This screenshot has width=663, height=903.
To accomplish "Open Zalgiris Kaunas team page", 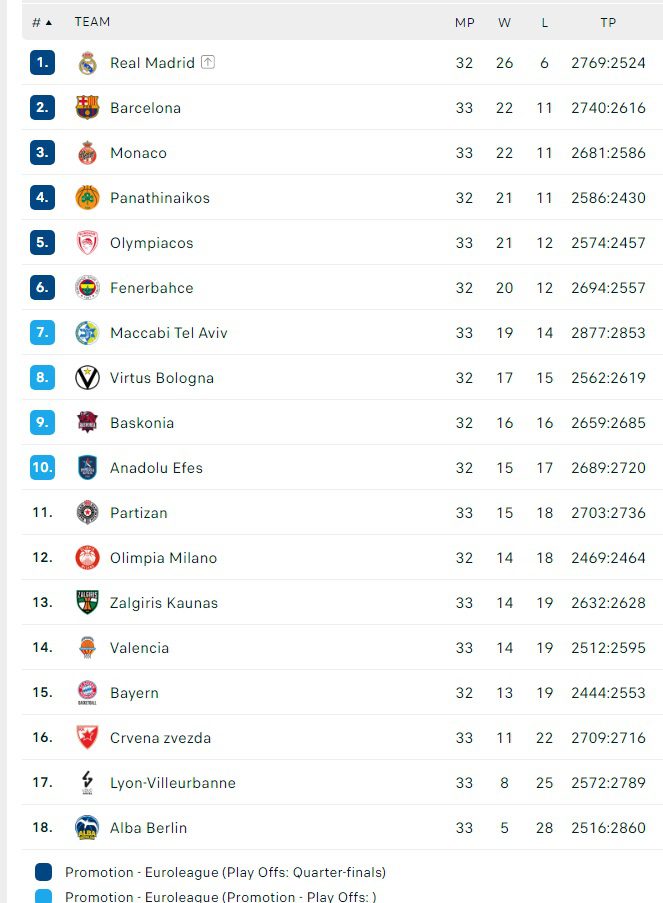I will [x=163, y=603].
